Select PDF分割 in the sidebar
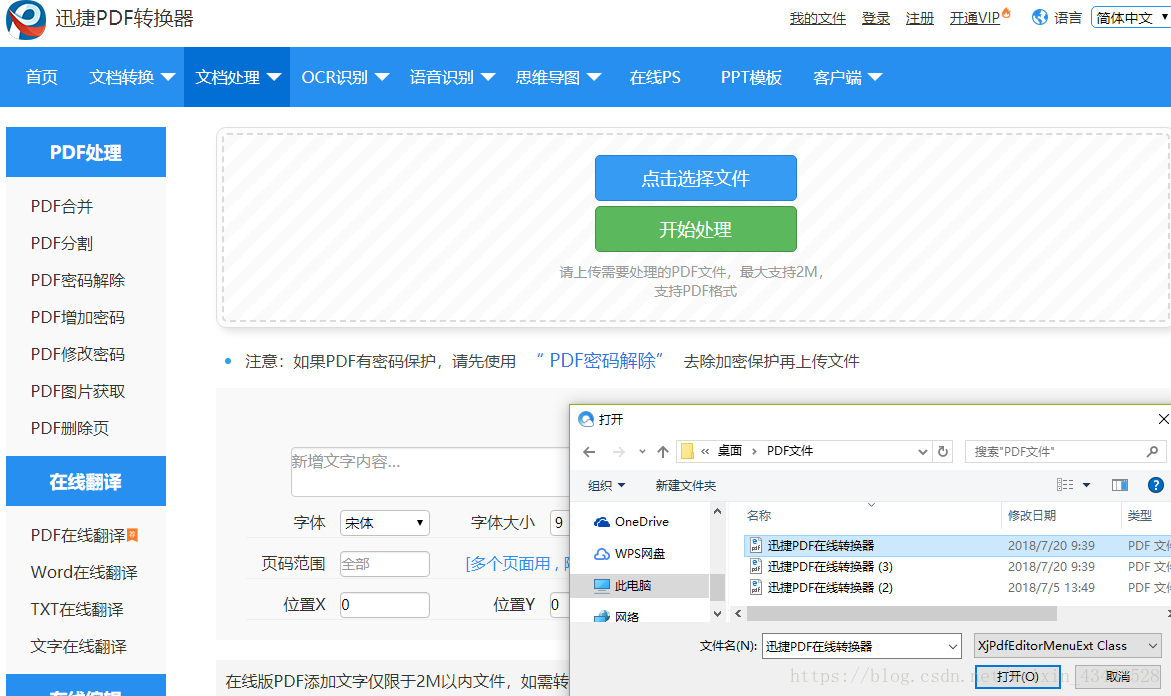The height and width of the screenshot is (696, 1171). coord(62,243)
